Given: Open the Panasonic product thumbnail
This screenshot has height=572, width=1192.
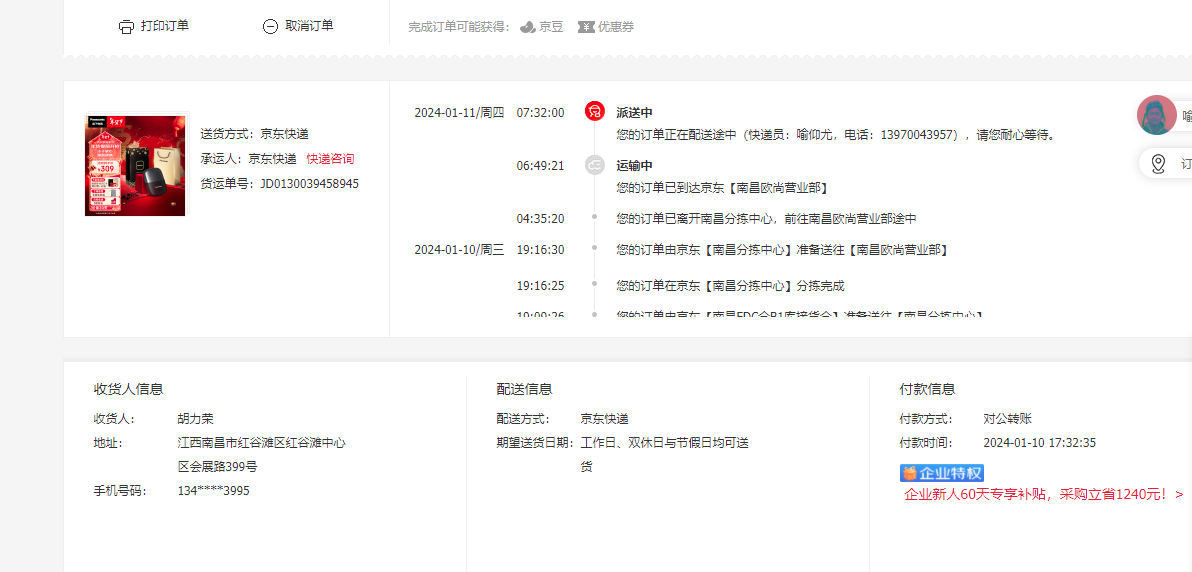Looking at the screenshot, I should click(x=136, y=165).
